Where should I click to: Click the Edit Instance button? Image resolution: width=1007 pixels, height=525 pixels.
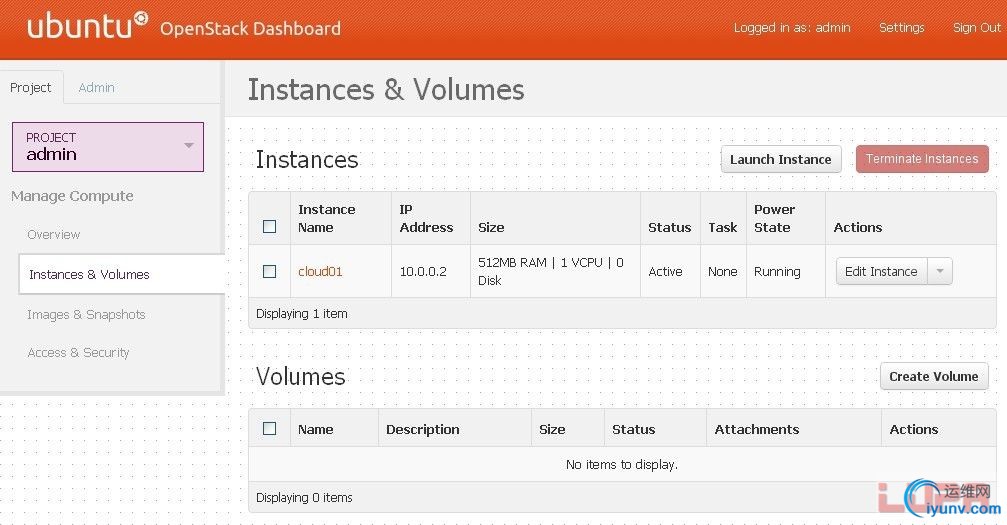(881, 272)
